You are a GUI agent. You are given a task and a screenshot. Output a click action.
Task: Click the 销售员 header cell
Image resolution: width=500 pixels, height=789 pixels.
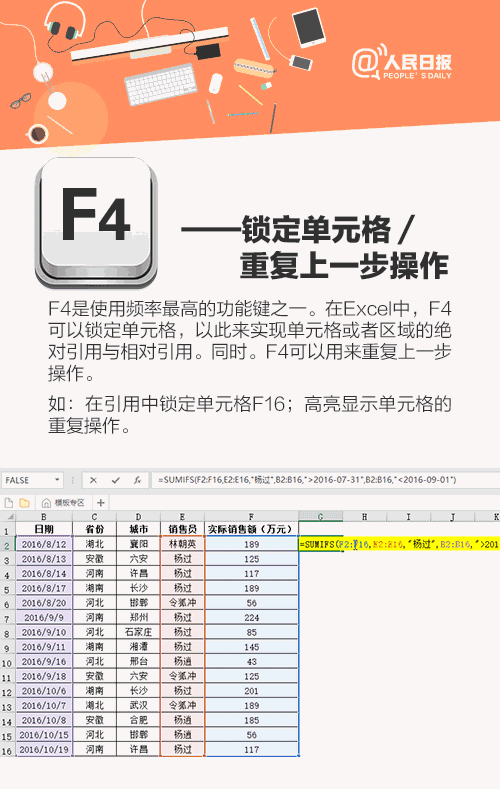click(x=183, y=529)
